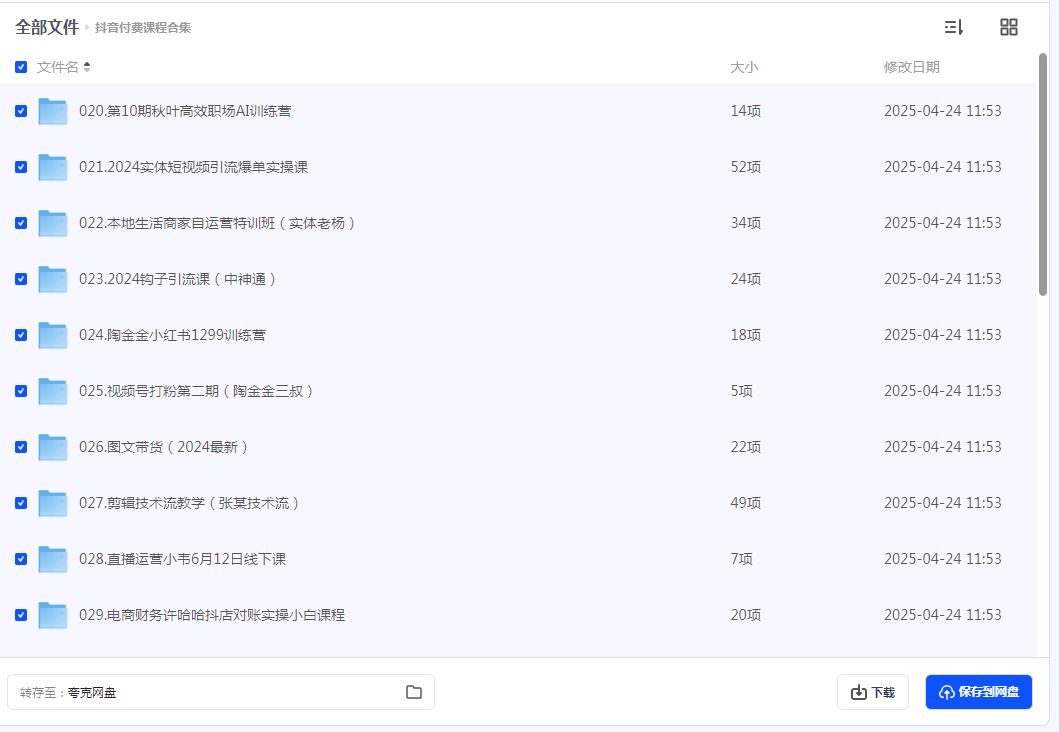Uncheck the 021.2024实体短视频引流爆单实操课 checkbox

coord(21,167)
